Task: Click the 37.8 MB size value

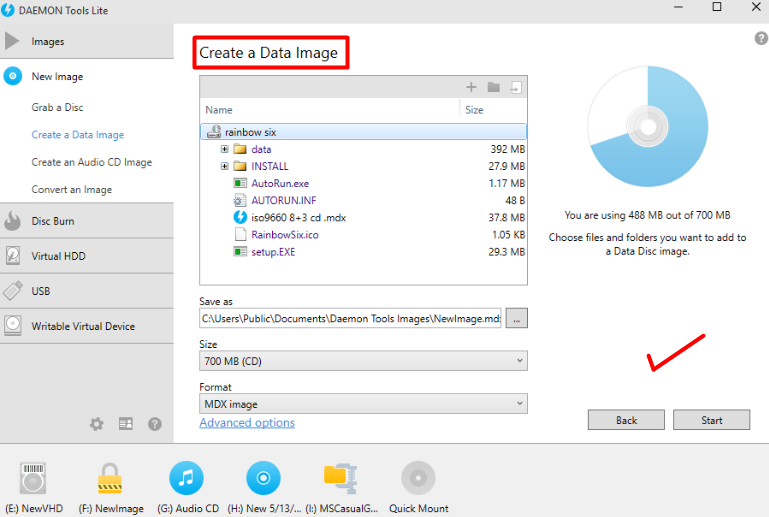Action: [x=507, y=217]
